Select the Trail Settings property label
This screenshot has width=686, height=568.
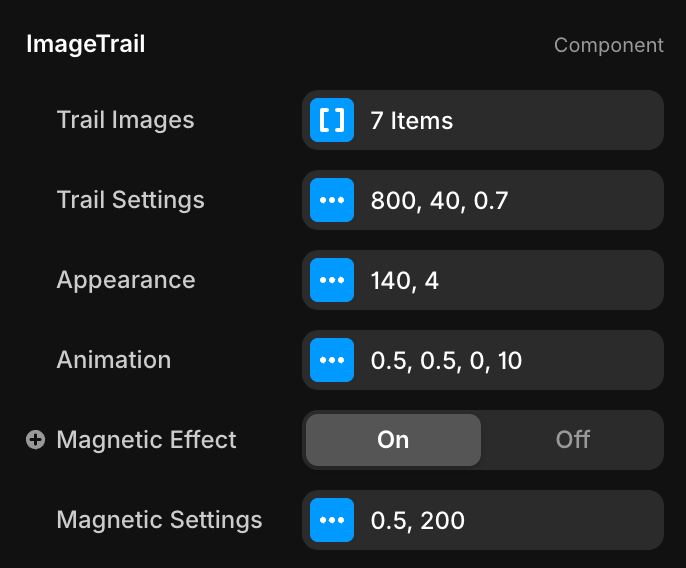130,200
